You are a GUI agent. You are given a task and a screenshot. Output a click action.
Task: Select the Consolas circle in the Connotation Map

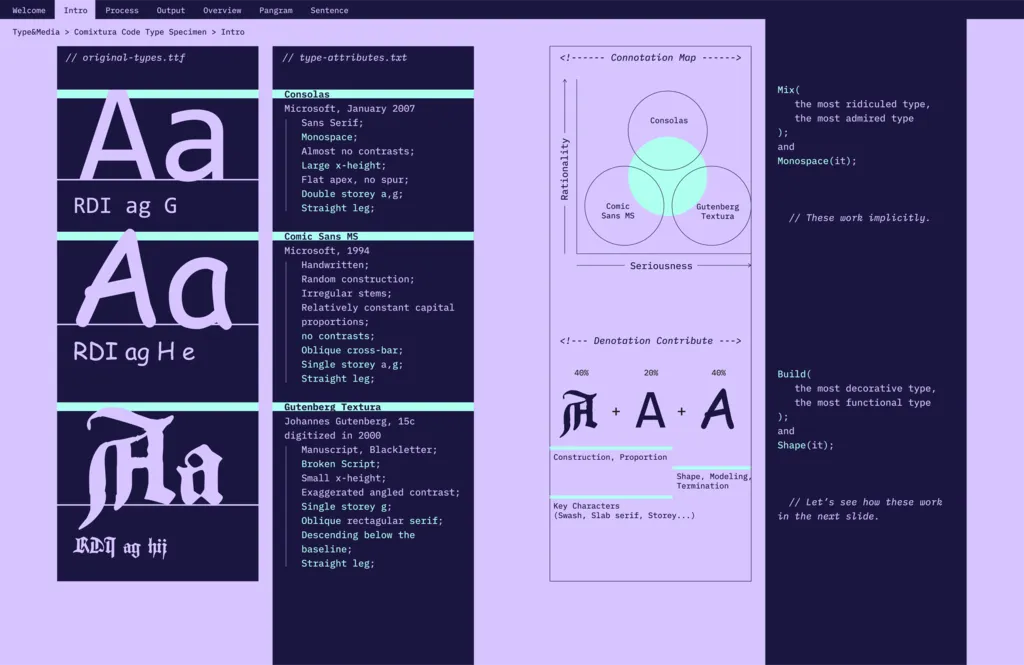[x=668, y=119]
